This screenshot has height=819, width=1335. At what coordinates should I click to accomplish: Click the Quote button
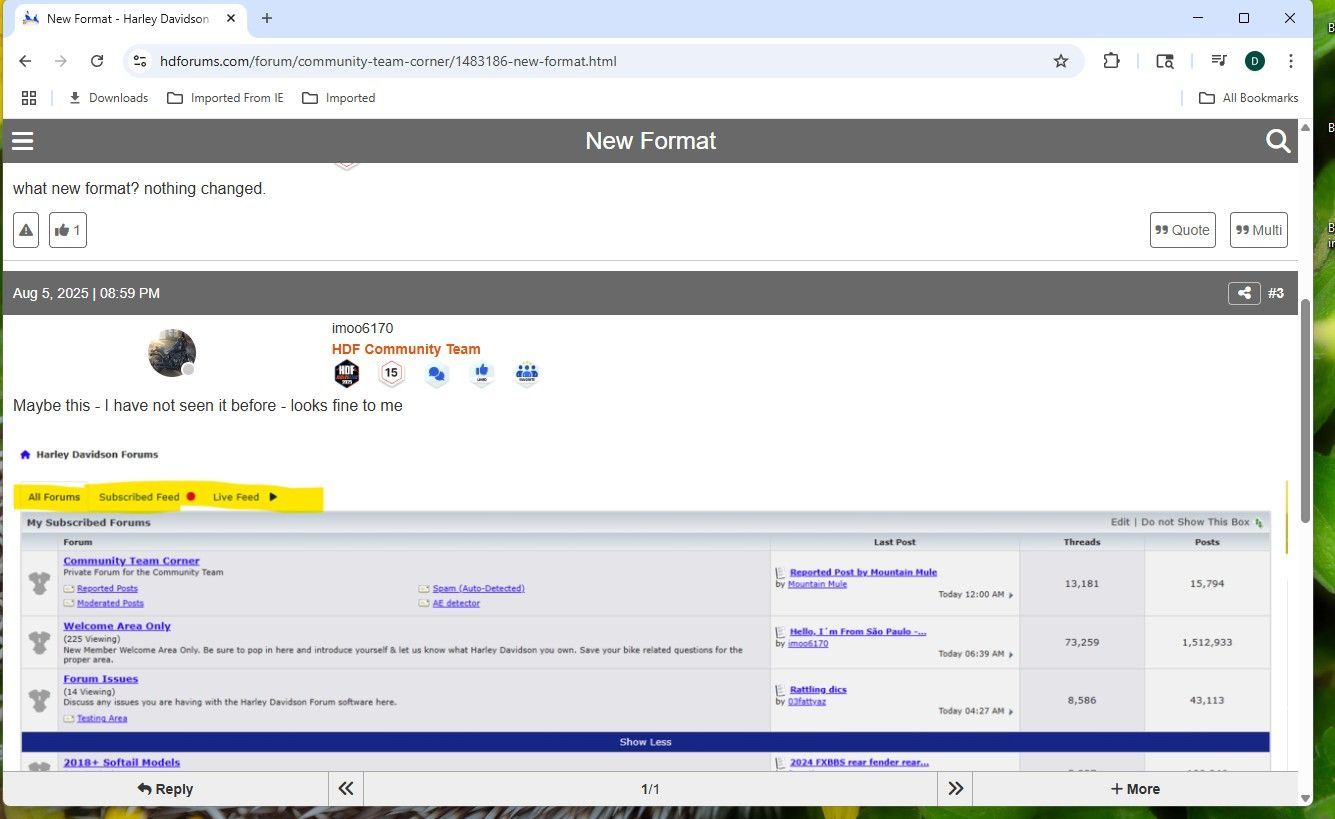(x=1182, y=230)
